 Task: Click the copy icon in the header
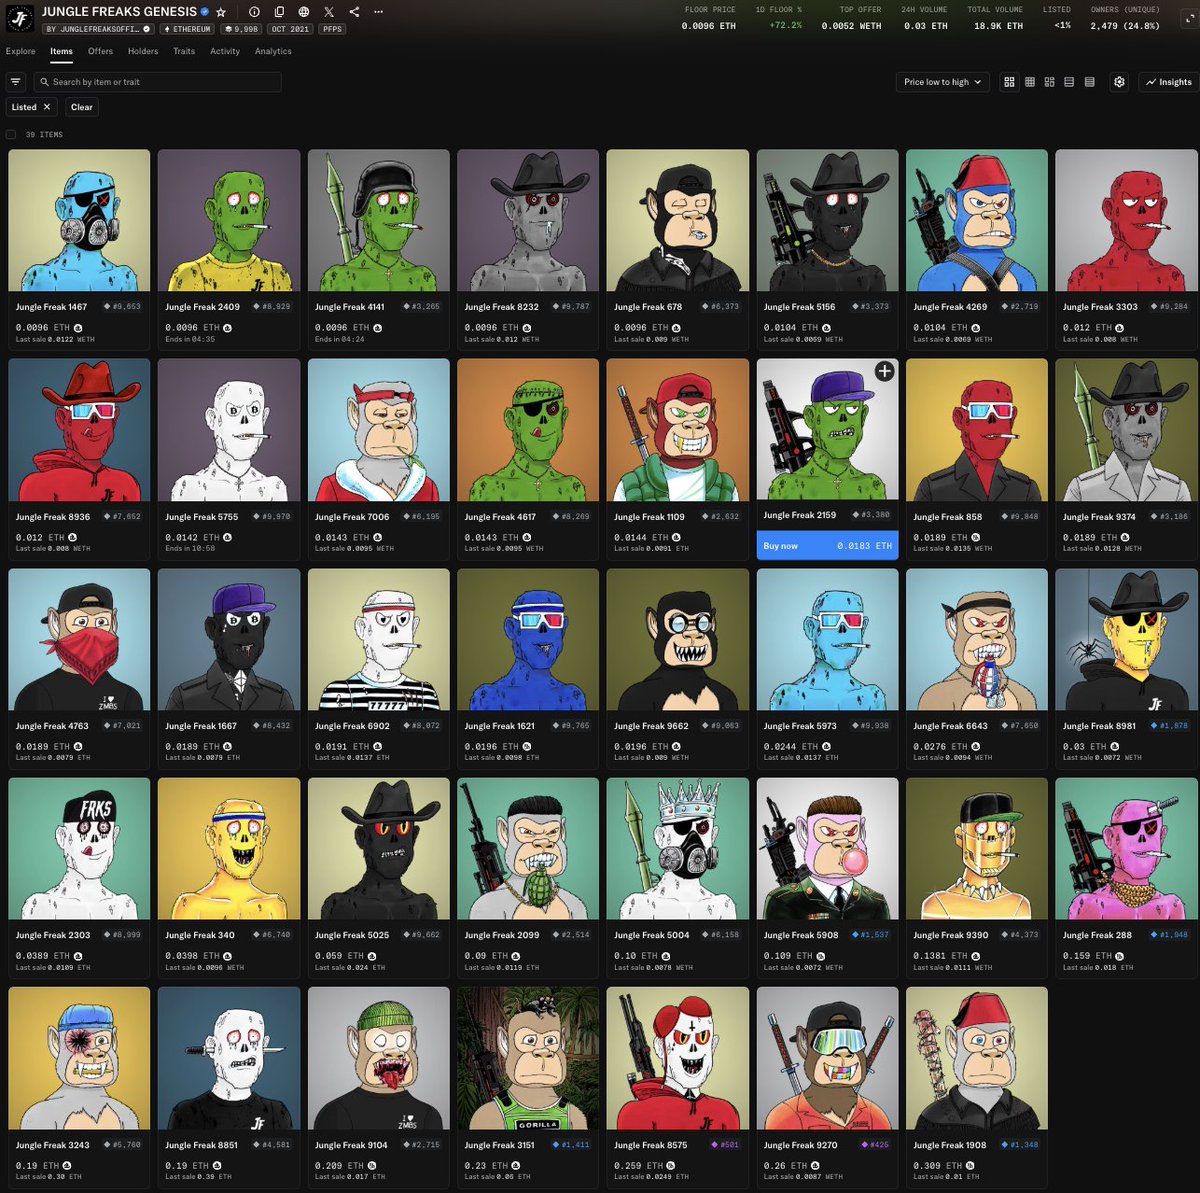[x=279, y=12]
